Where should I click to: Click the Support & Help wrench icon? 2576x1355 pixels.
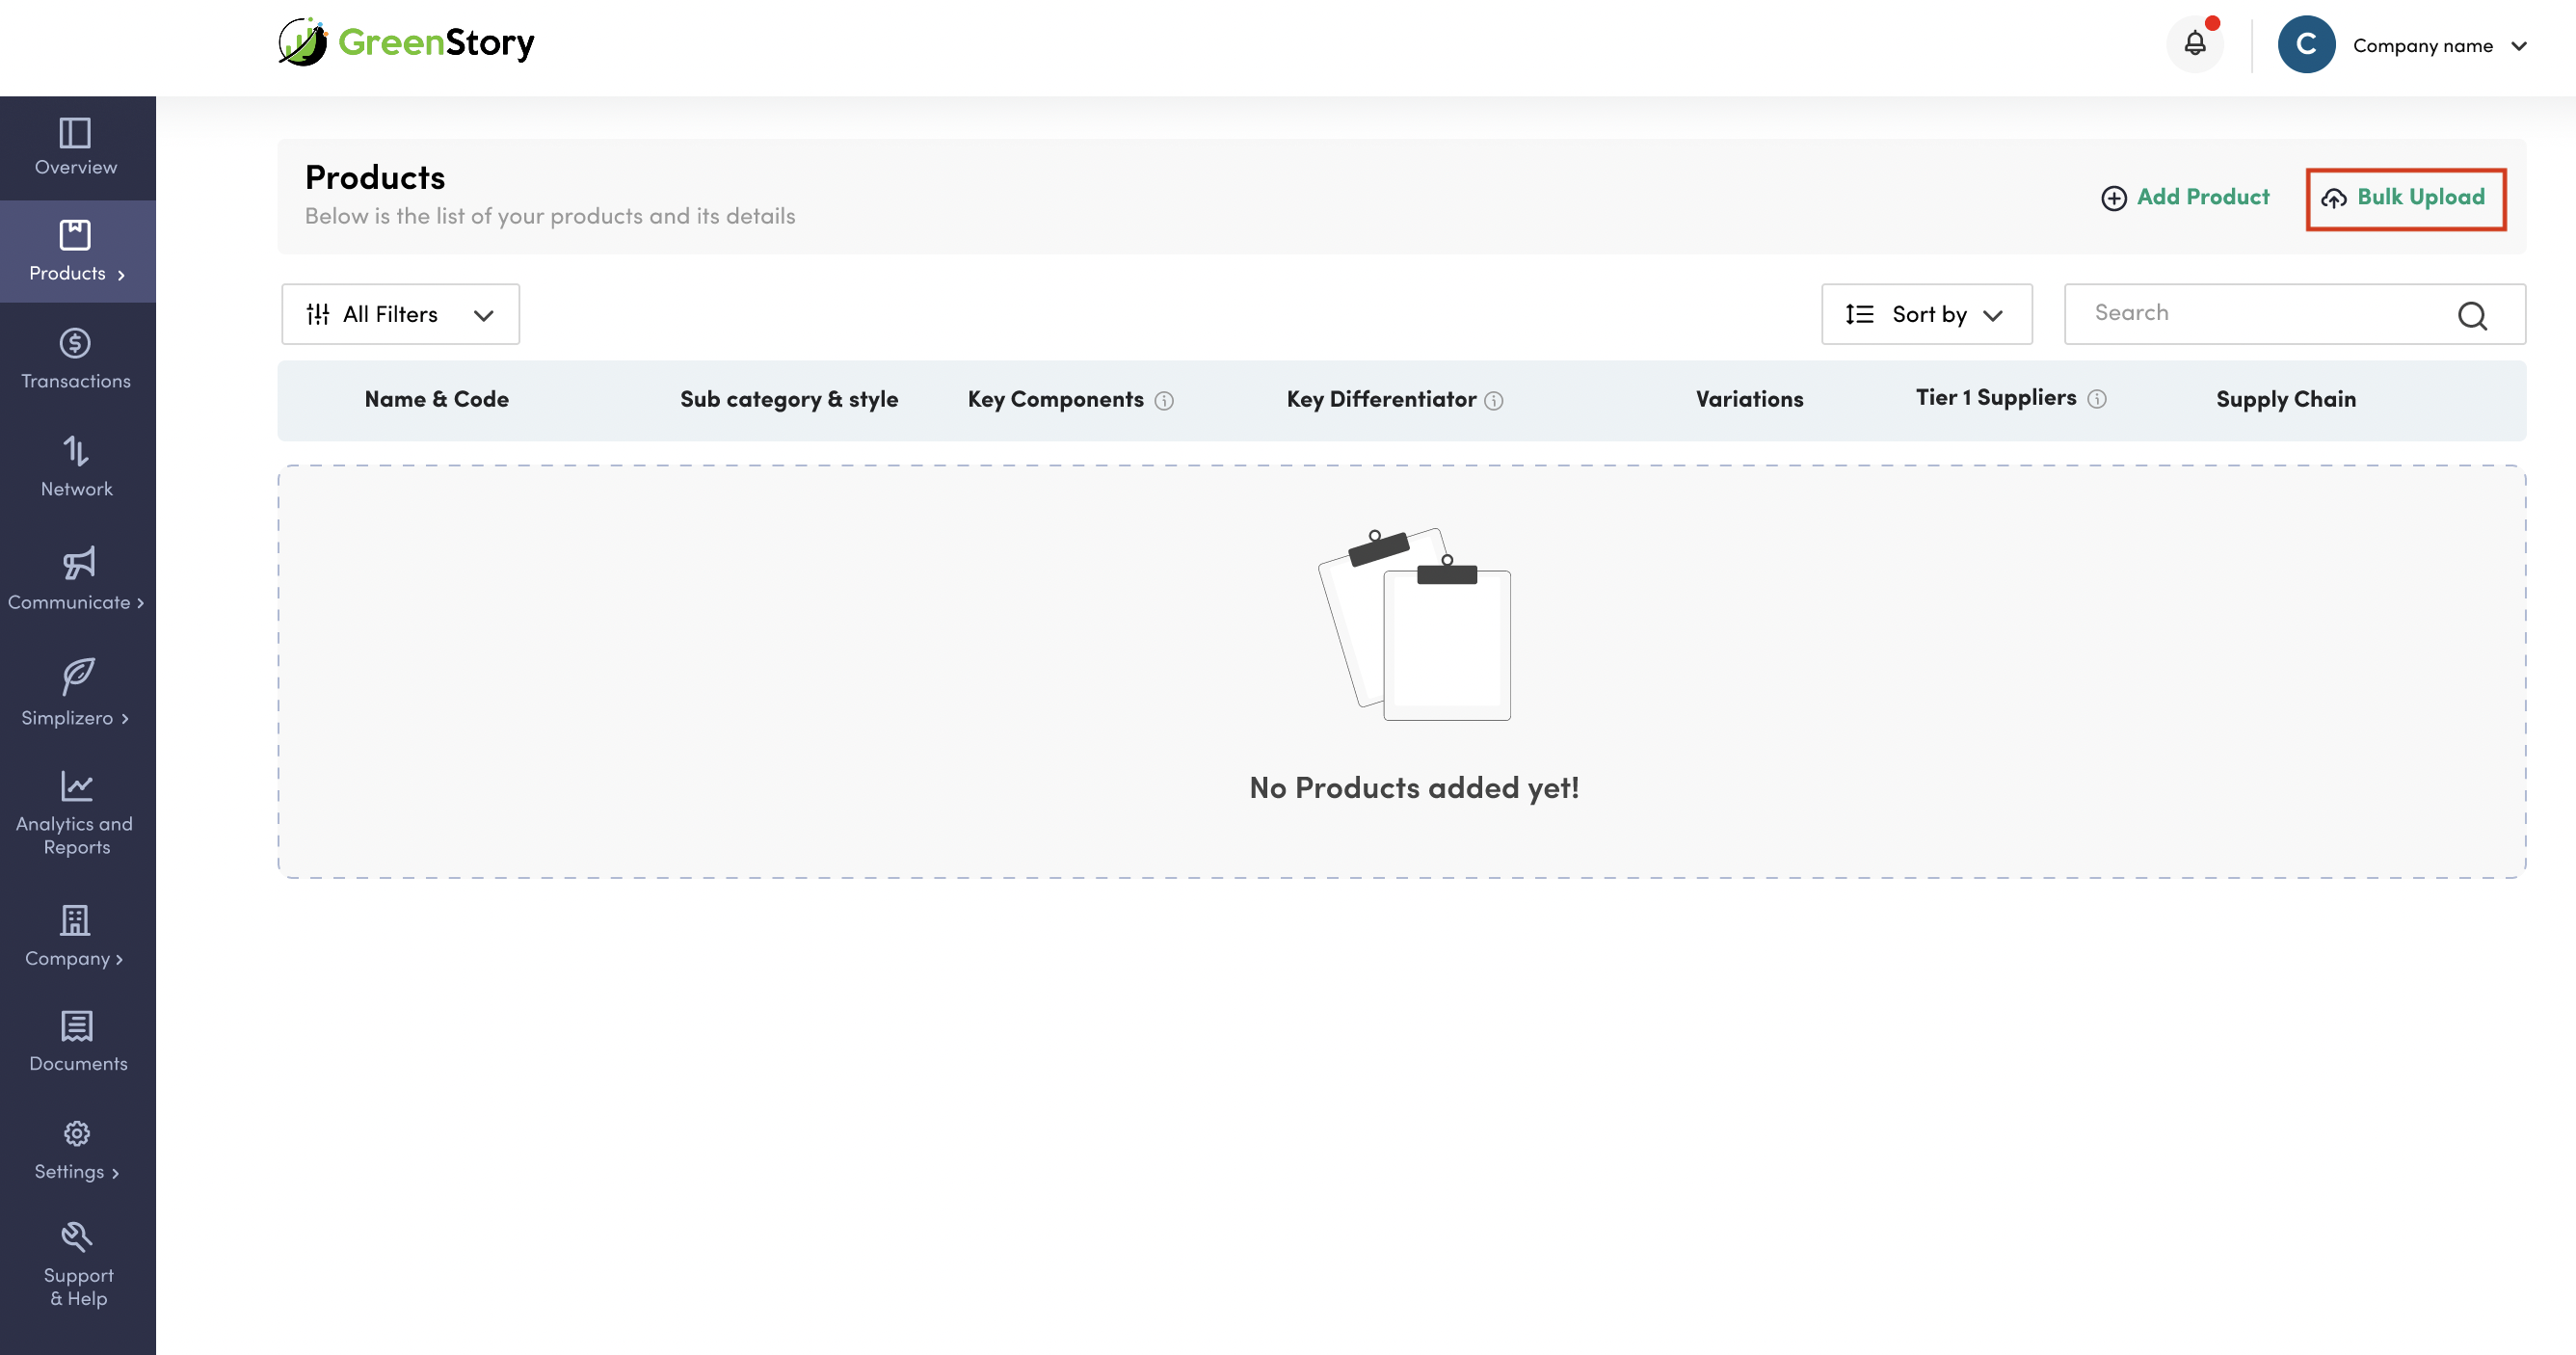coord(76,1237)
